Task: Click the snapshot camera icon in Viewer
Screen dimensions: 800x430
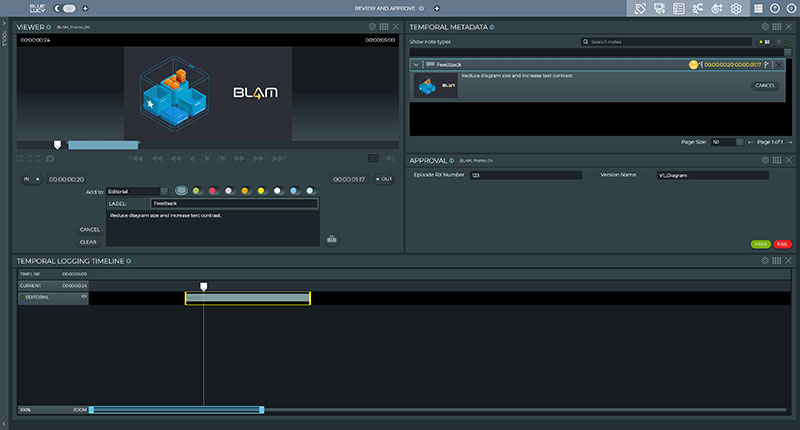Action: click(52, 158)
